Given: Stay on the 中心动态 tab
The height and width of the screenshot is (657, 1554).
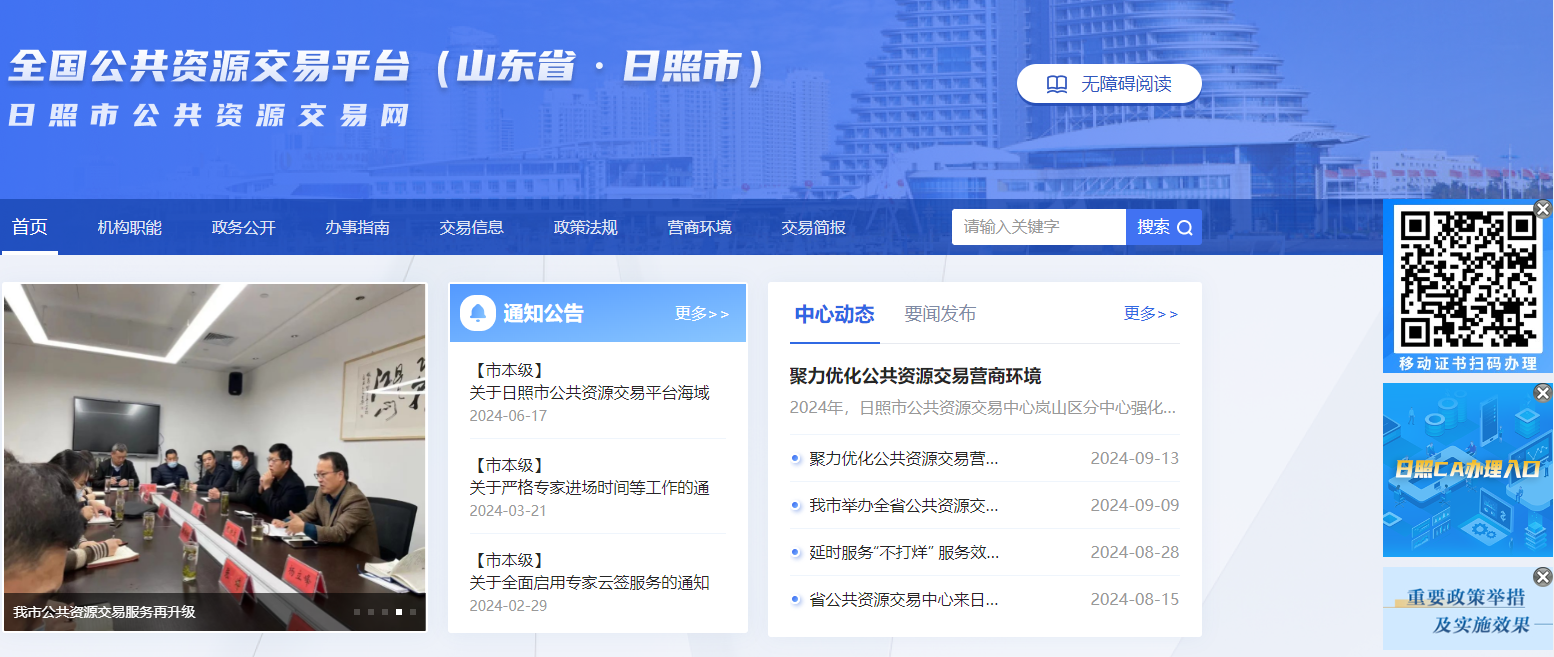Looking at the screenshot, I should [834, 313].
